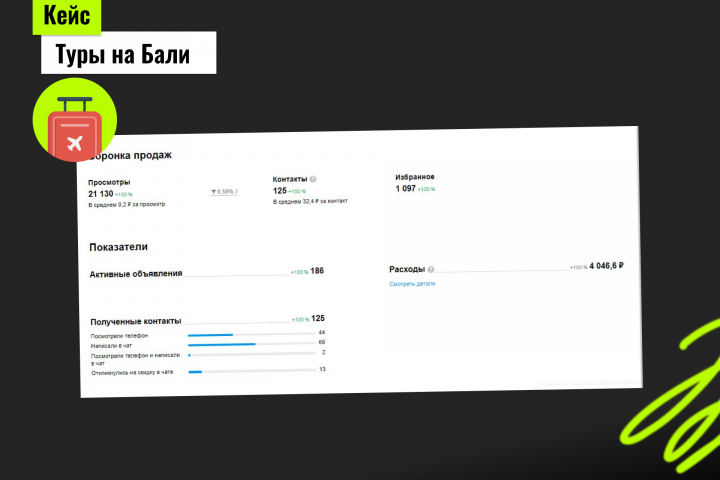Click В среднем 0,2 ₽ за просмотр
The height and width of the screenshot is (480, 720).
127,204
